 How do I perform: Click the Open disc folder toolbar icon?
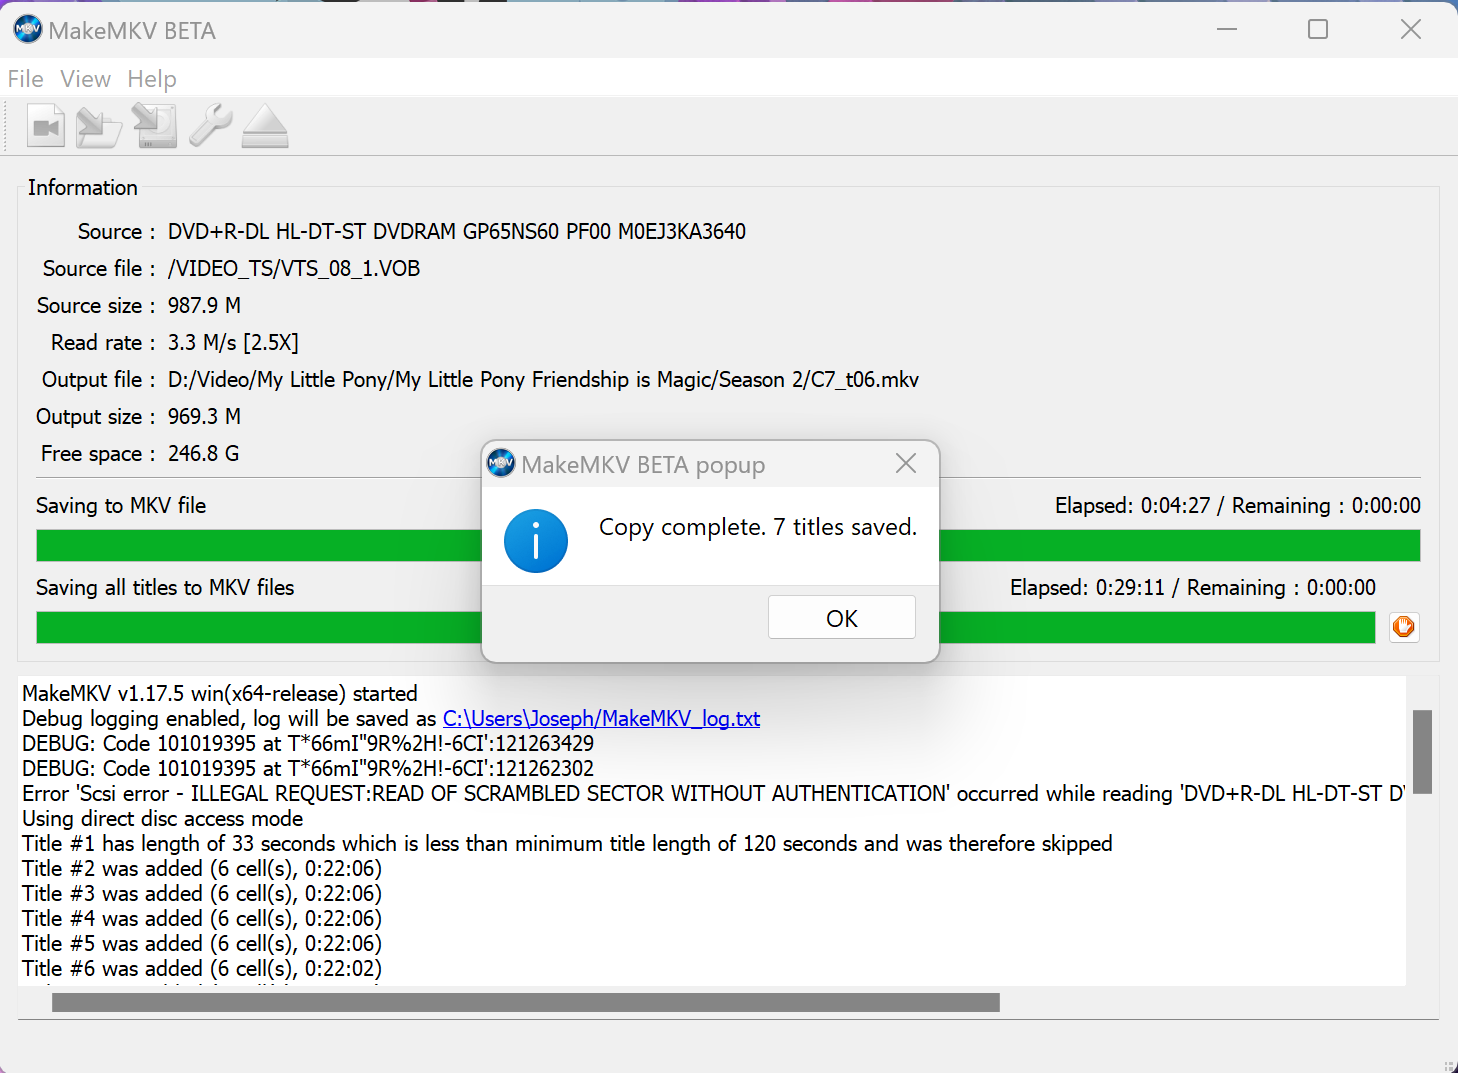pyautogui.click(x=99, y=127)
